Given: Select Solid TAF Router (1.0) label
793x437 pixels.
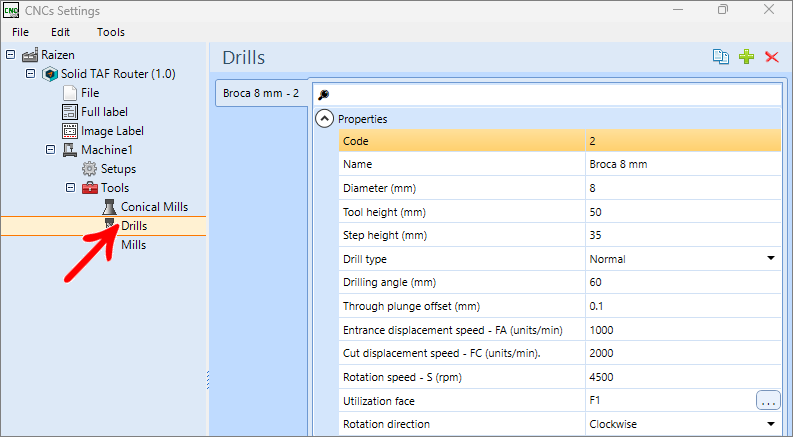Looking at the screenshot, I should 118,74.
